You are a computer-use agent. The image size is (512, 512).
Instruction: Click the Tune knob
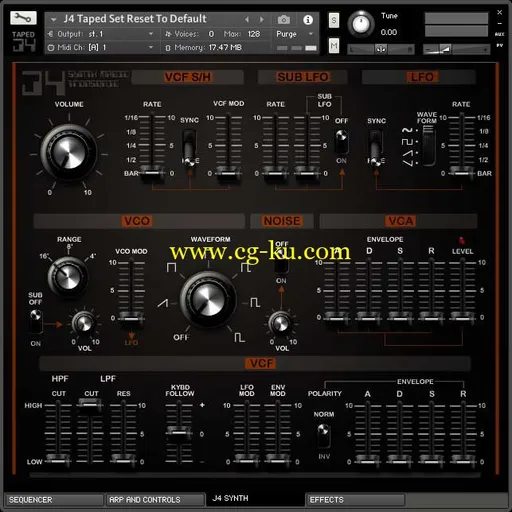click(x=361, y=24)
